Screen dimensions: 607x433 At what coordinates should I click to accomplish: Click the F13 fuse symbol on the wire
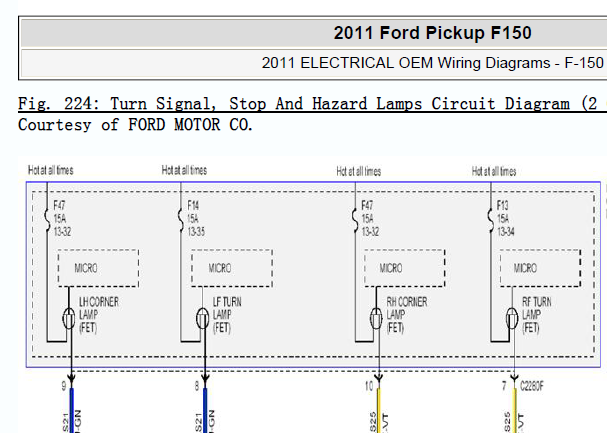490,221
